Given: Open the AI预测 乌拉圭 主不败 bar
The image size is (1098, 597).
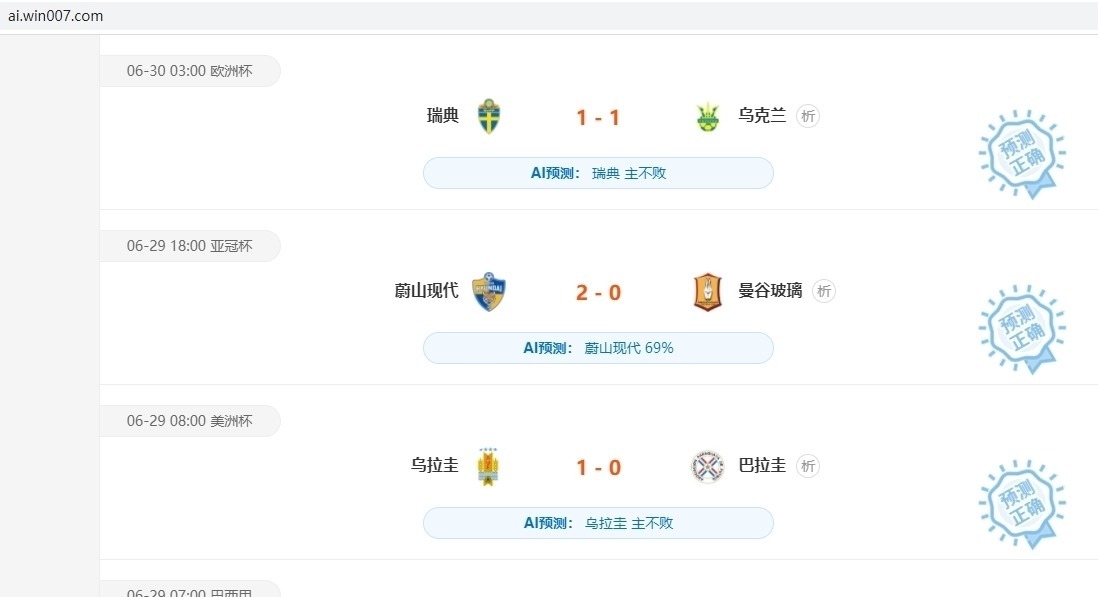Looking at the screenshot, I should tap(598, 523).
